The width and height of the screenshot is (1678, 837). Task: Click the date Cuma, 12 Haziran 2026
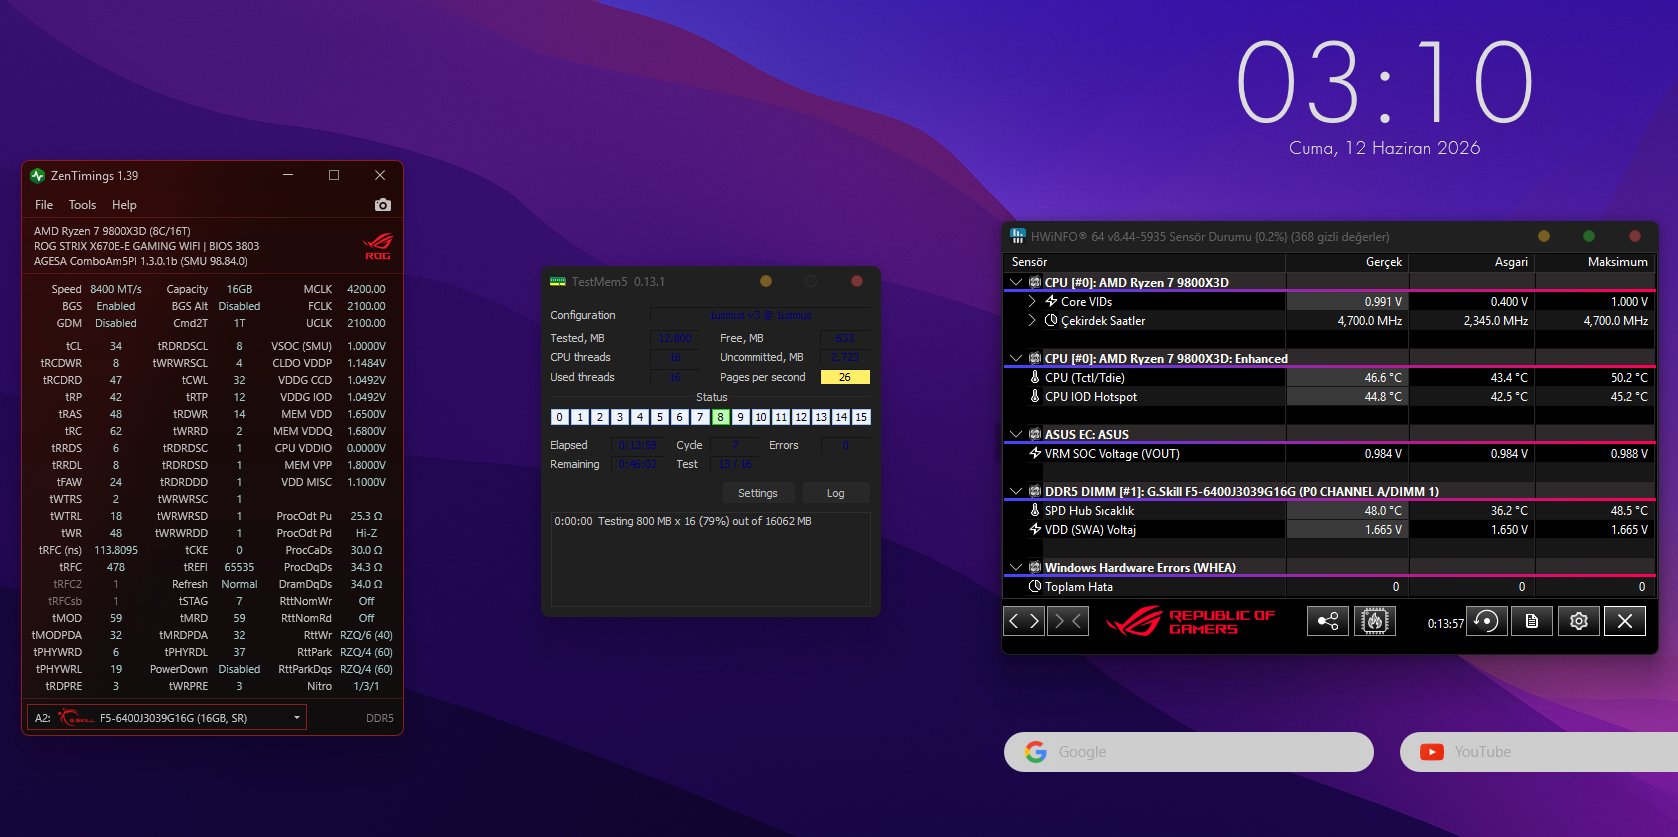[1385, 148]
